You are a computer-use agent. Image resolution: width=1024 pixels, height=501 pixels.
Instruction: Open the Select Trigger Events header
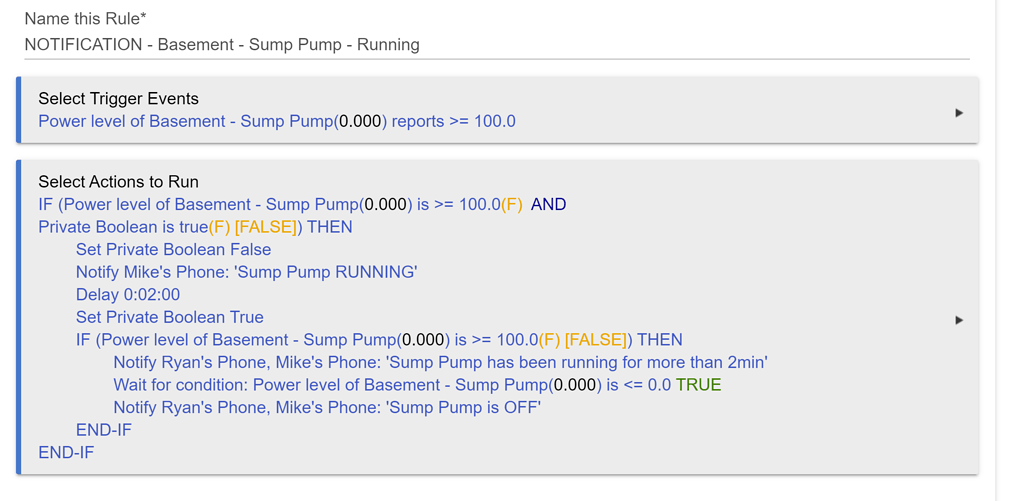click(118, 98)
